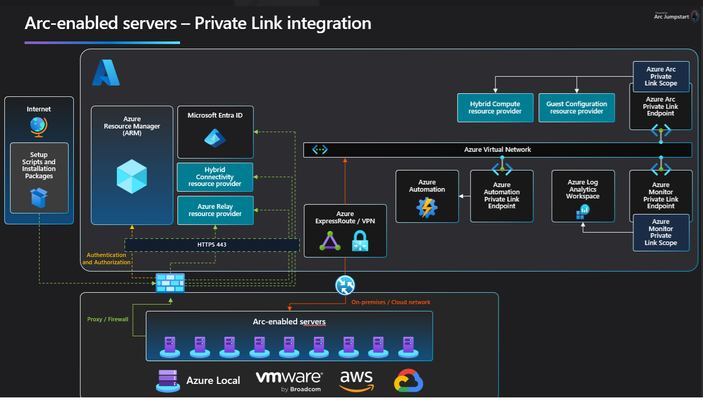Click the Arc-enabled servers heading
This screenshot has width=703, height=400.
[x=289, y=322]
